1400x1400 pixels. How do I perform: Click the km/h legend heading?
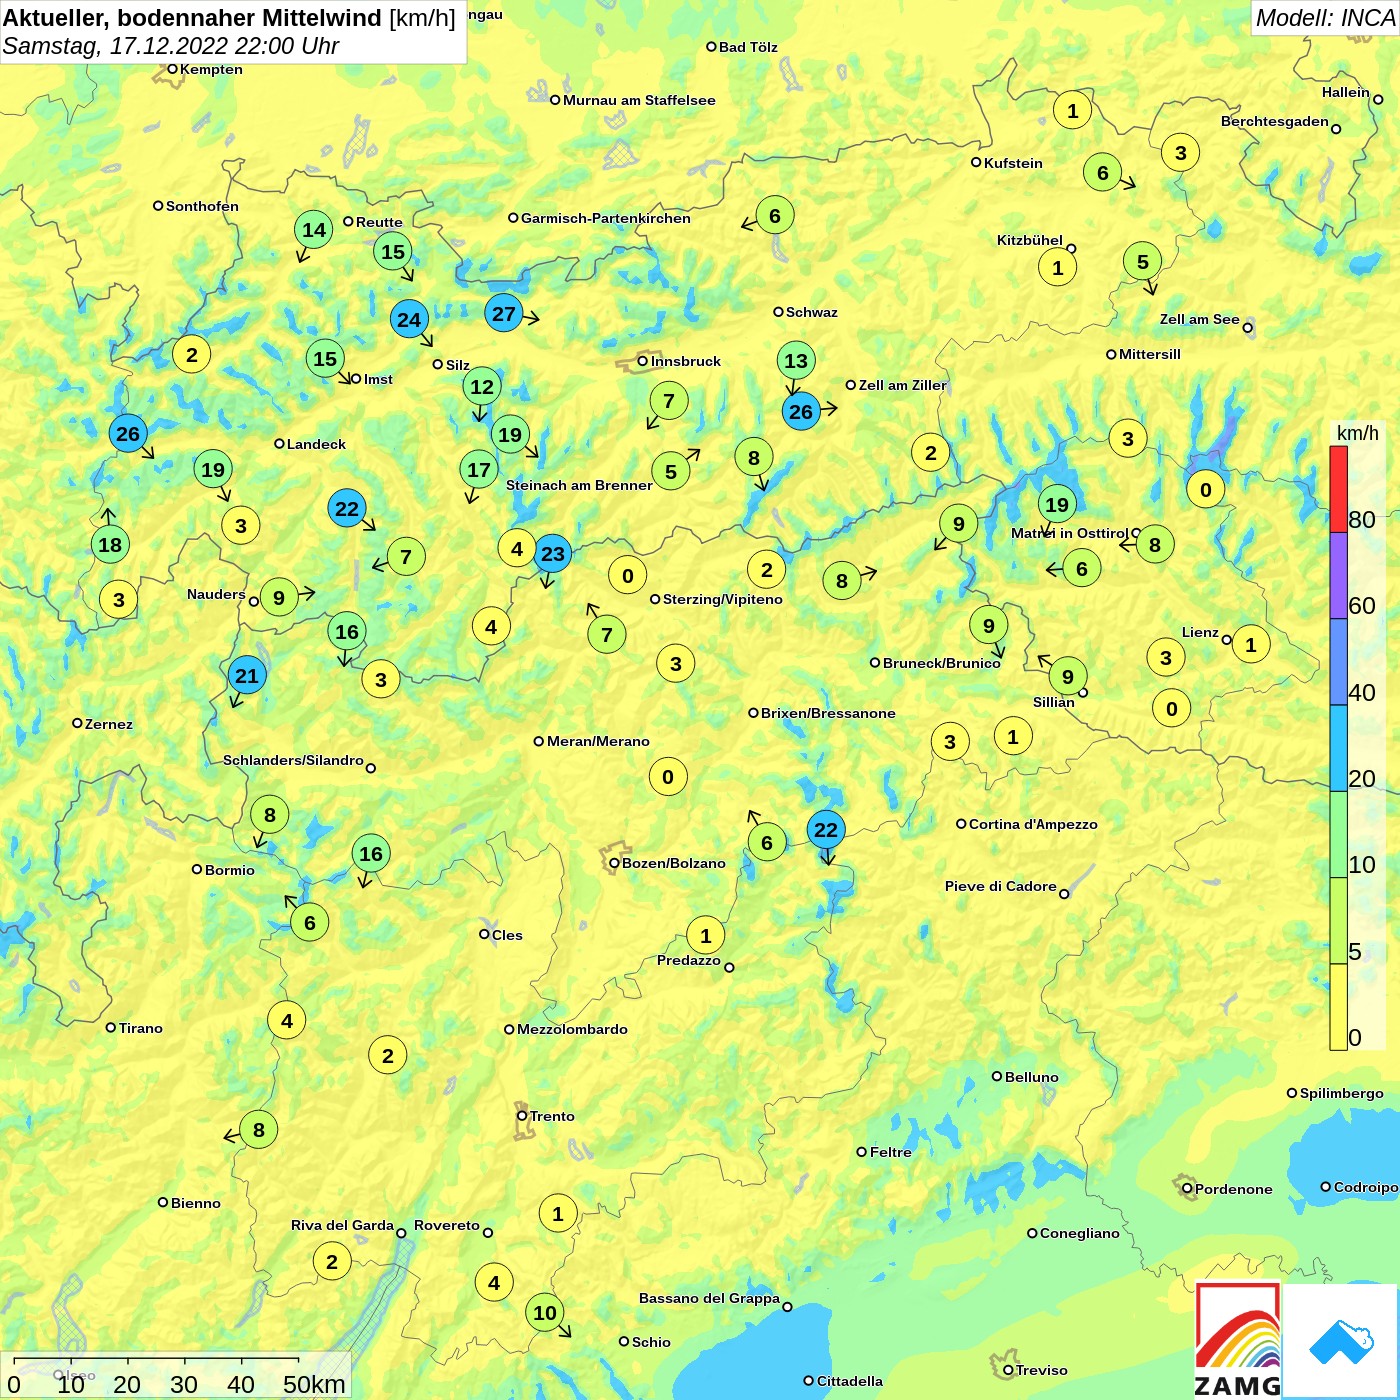click(1358, 433)
